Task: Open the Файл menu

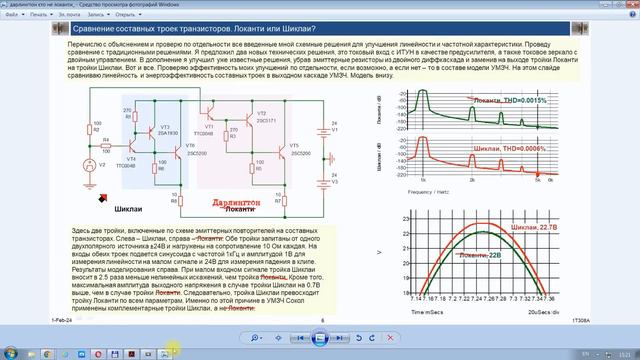Action: [x=15, y=14]
